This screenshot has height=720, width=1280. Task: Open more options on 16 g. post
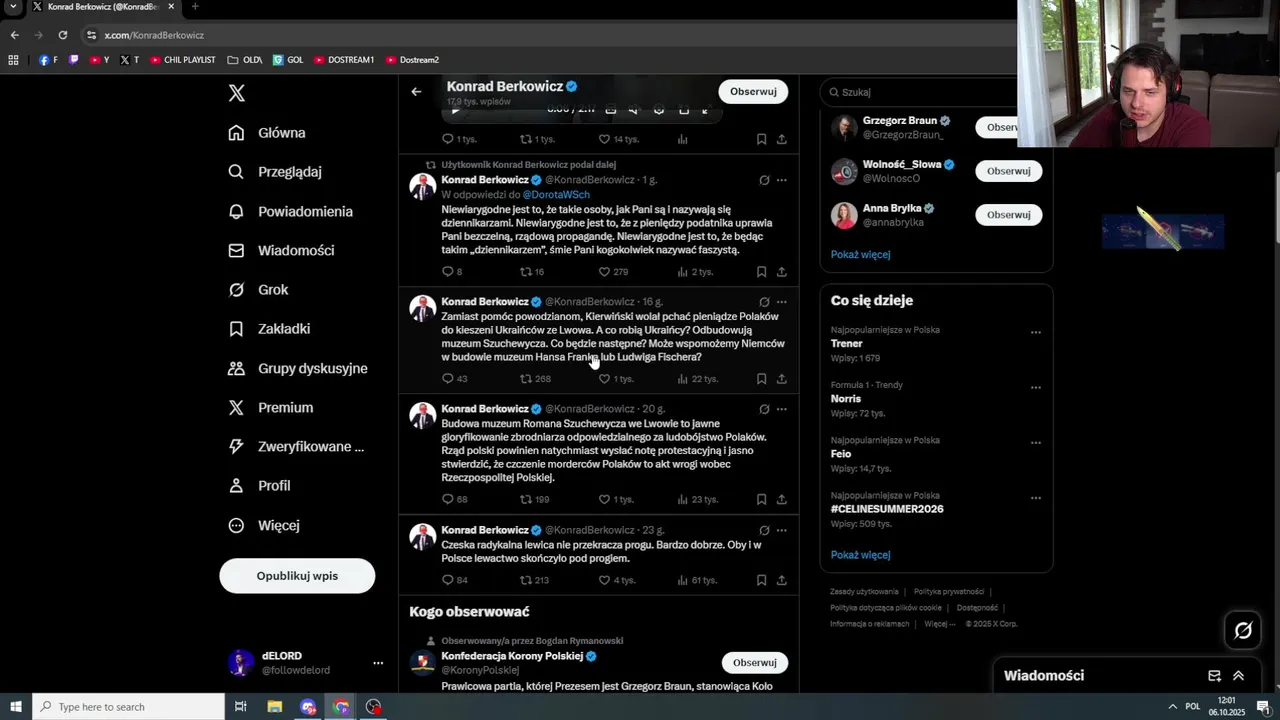tap(782, 302)
